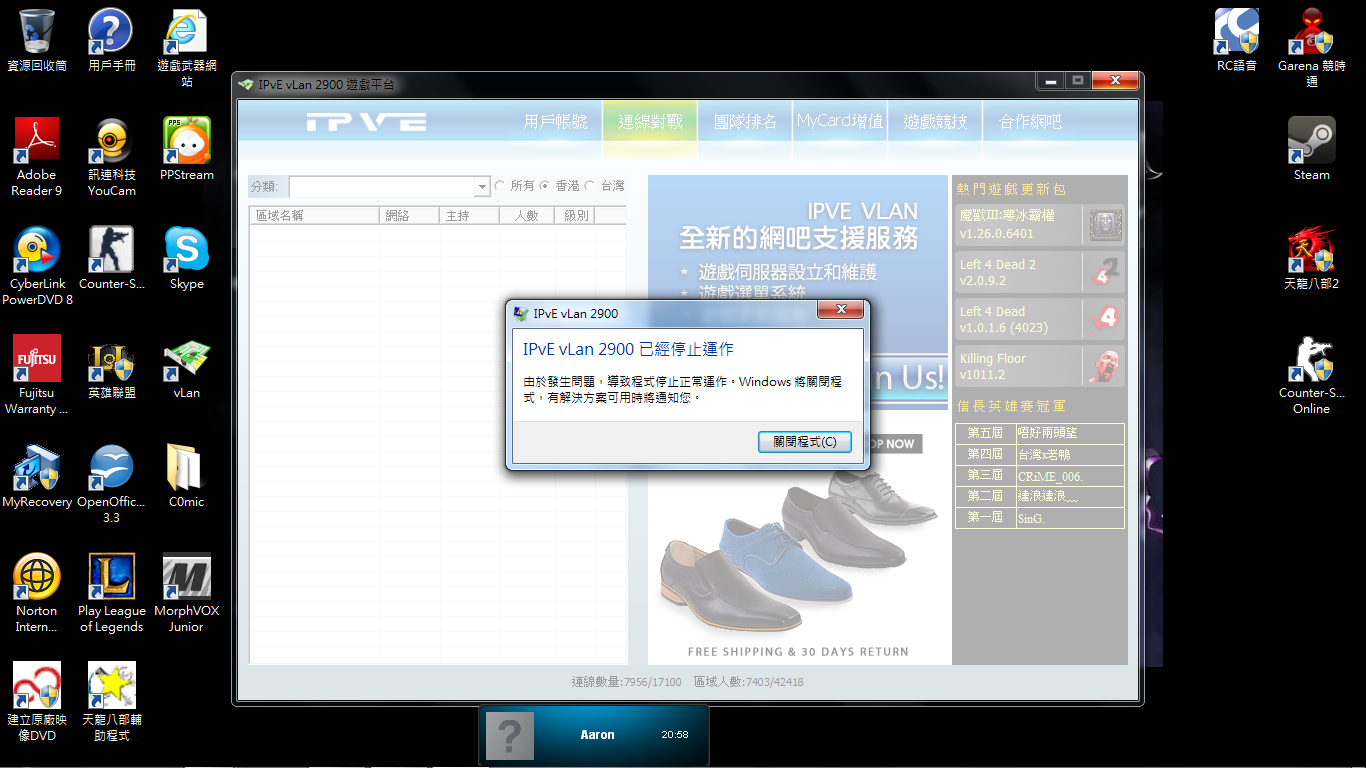The width and height of the screenshot is (1366, 768).
Task: Sort the list by 區域名稱 column header
Action: tap(314, 215)
